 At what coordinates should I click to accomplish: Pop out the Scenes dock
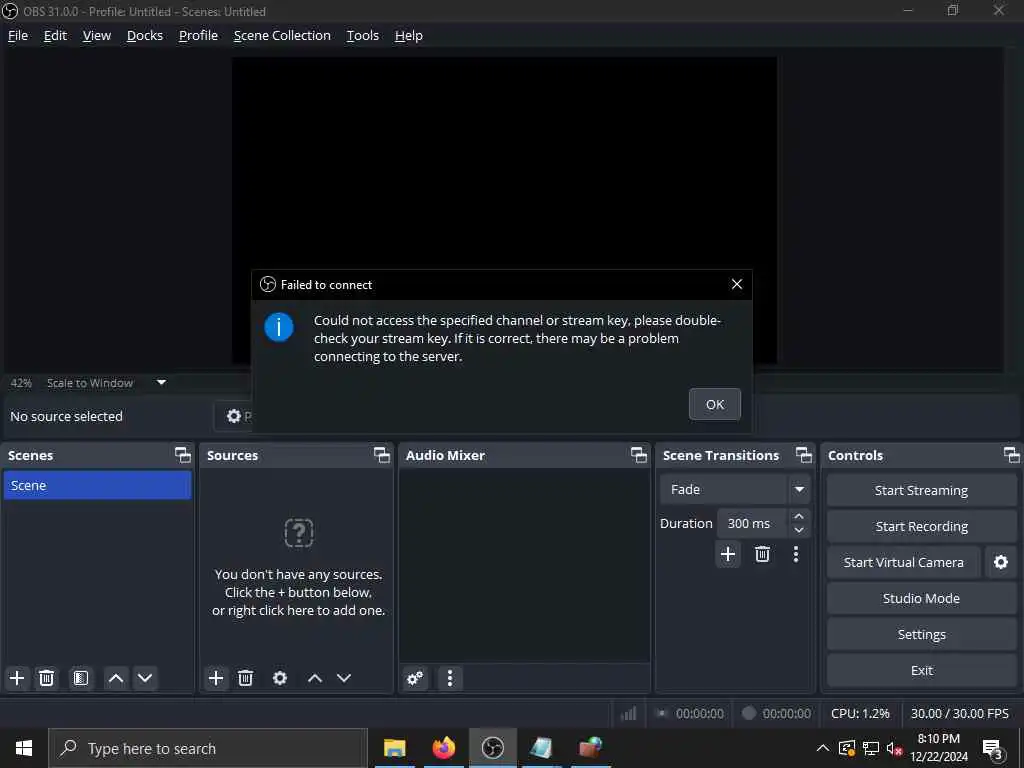[183, 455]
